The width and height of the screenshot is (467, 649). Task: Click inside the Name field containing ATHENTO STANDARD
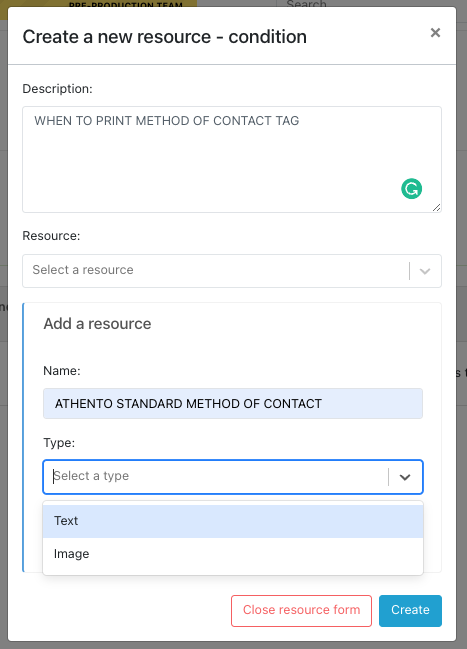[233, 404]
